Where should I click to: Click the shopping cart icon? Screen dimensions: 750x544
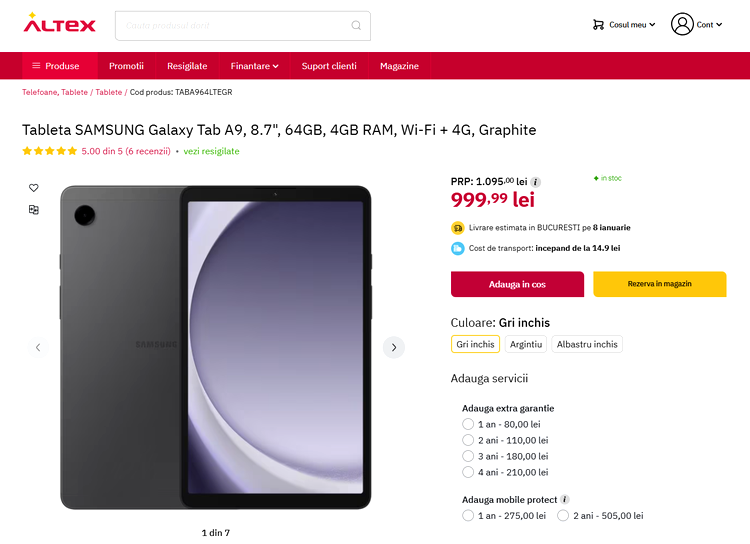pos(598,24)
